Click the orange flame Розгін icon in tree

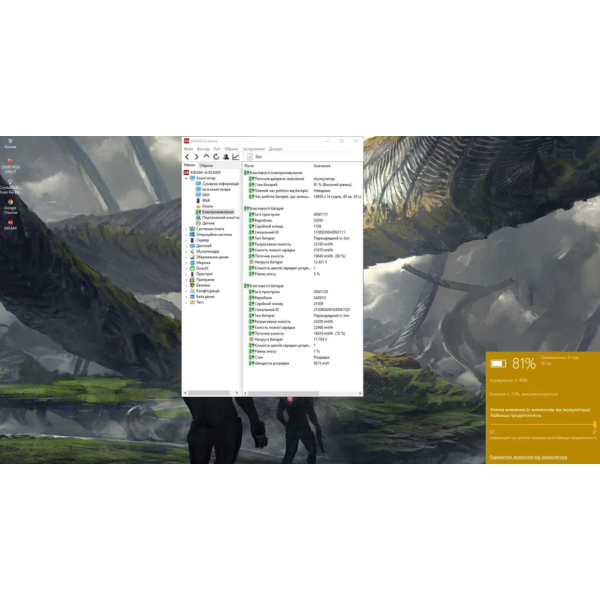pyautogui.click(x=198, y=206)
